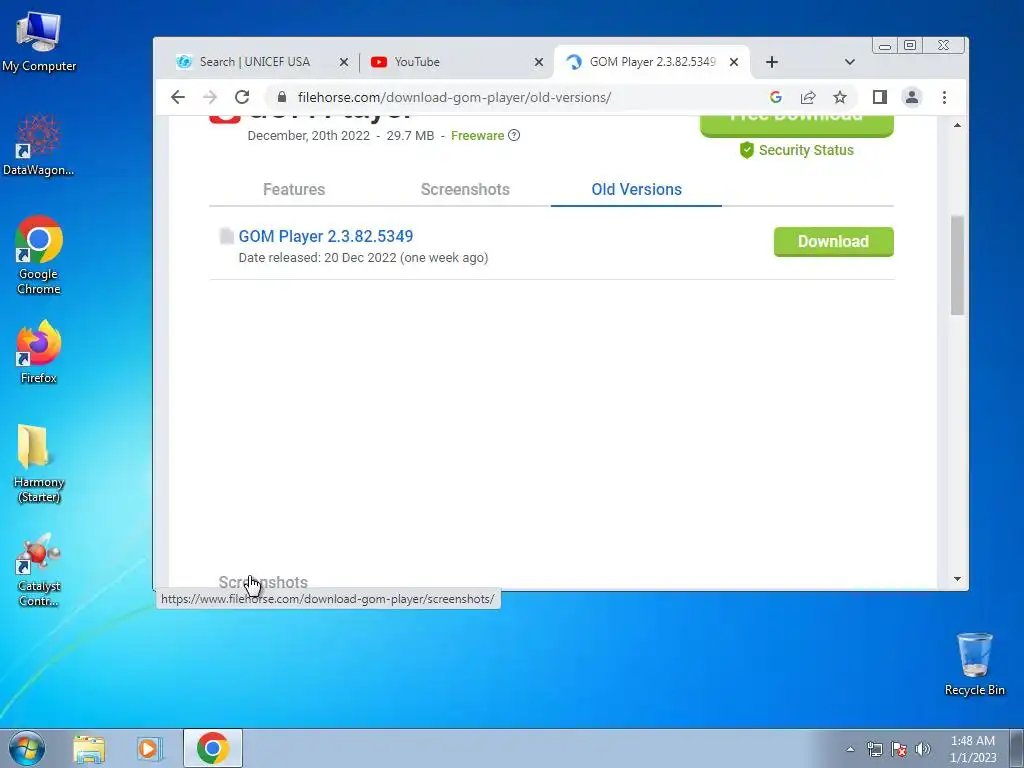This screenshot has width=1024, height=768.
Task: Click the network tray icon
Action: point(874,749)
